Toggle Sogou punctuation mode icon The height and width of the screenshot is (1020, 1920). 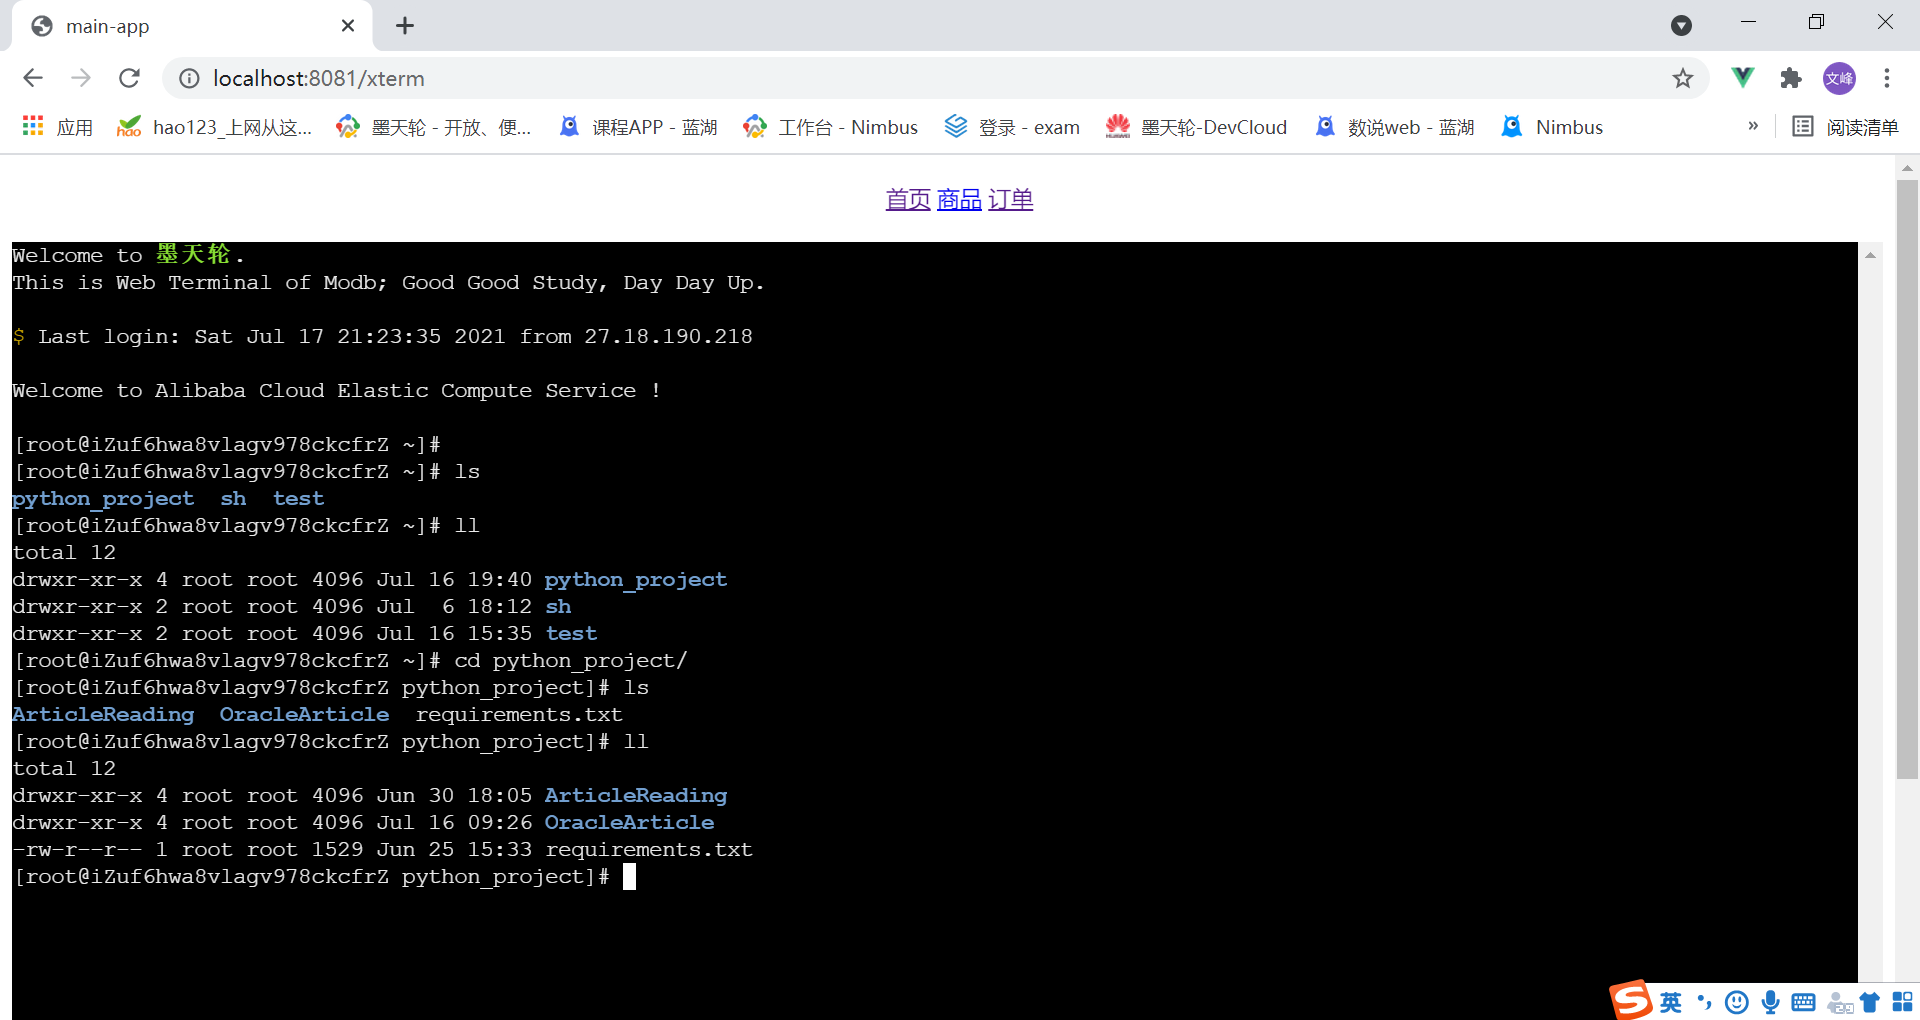(1704, 1002)
